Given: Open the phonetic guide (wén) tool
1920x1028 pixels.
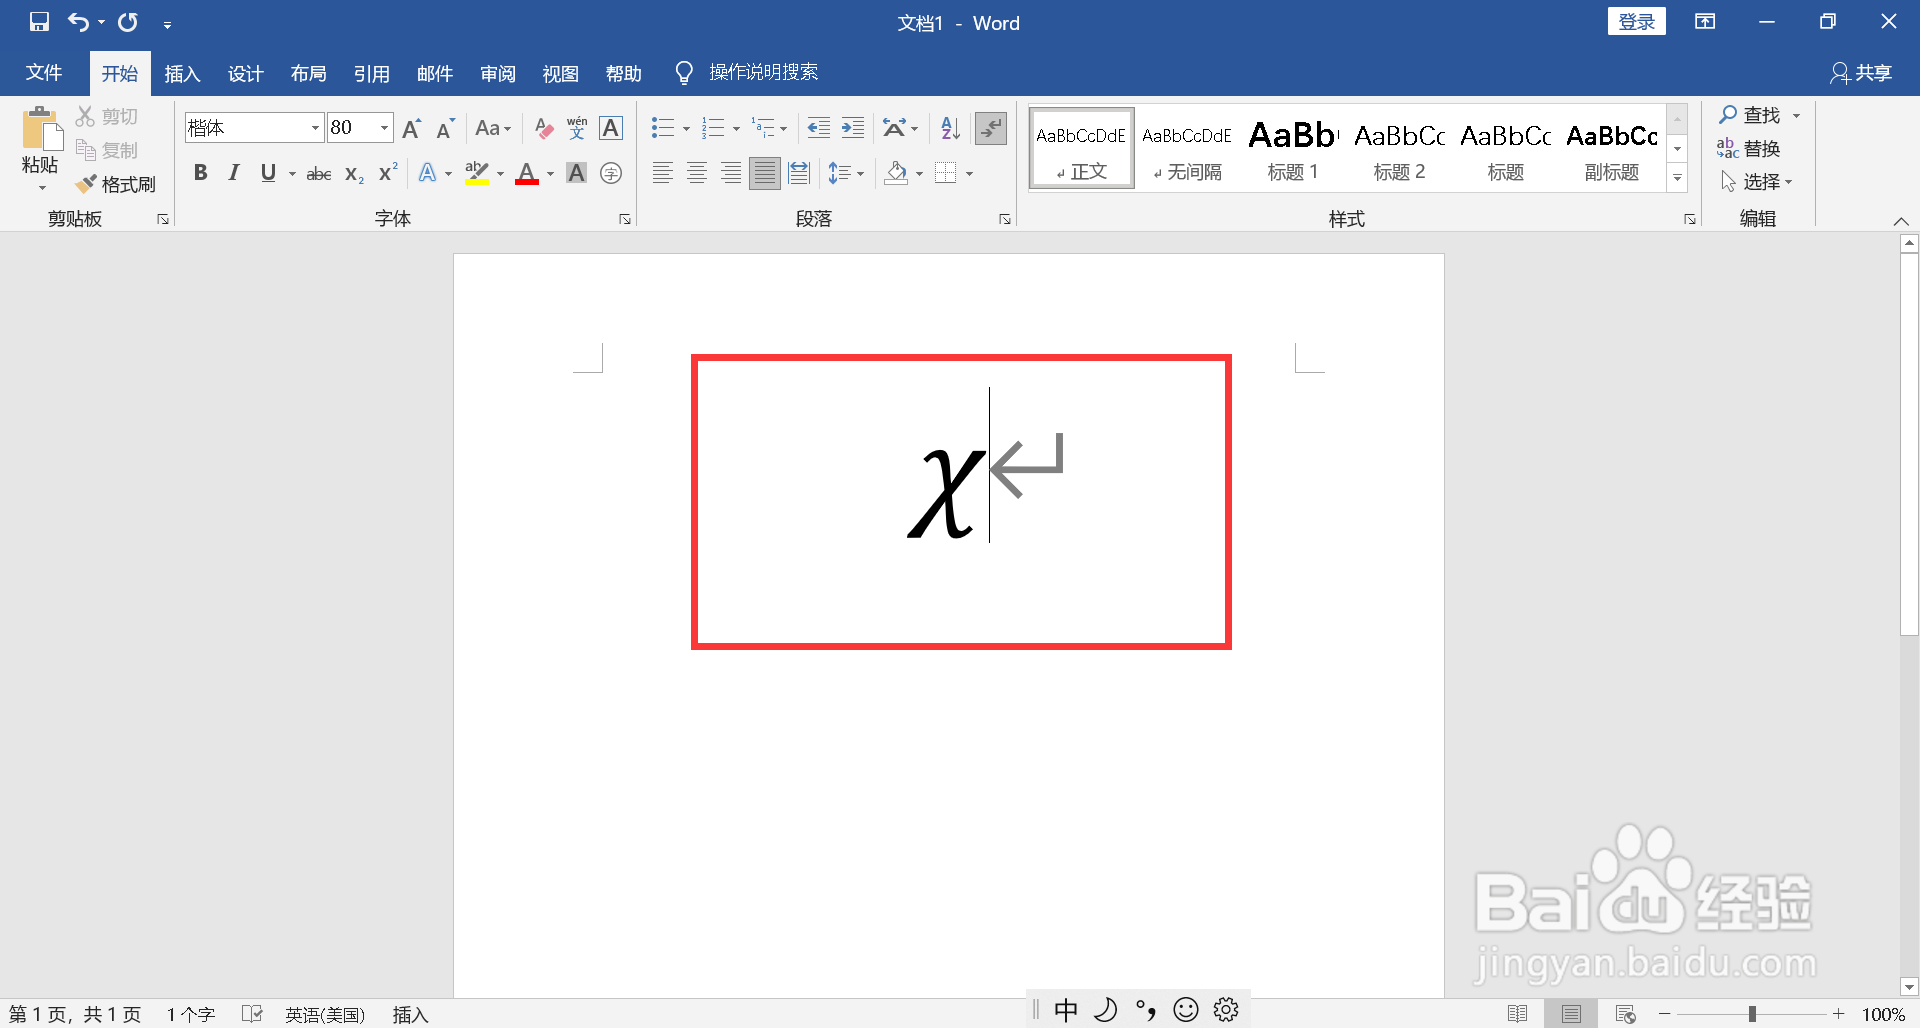Looking at the screenshot, I should click(577, 128).
